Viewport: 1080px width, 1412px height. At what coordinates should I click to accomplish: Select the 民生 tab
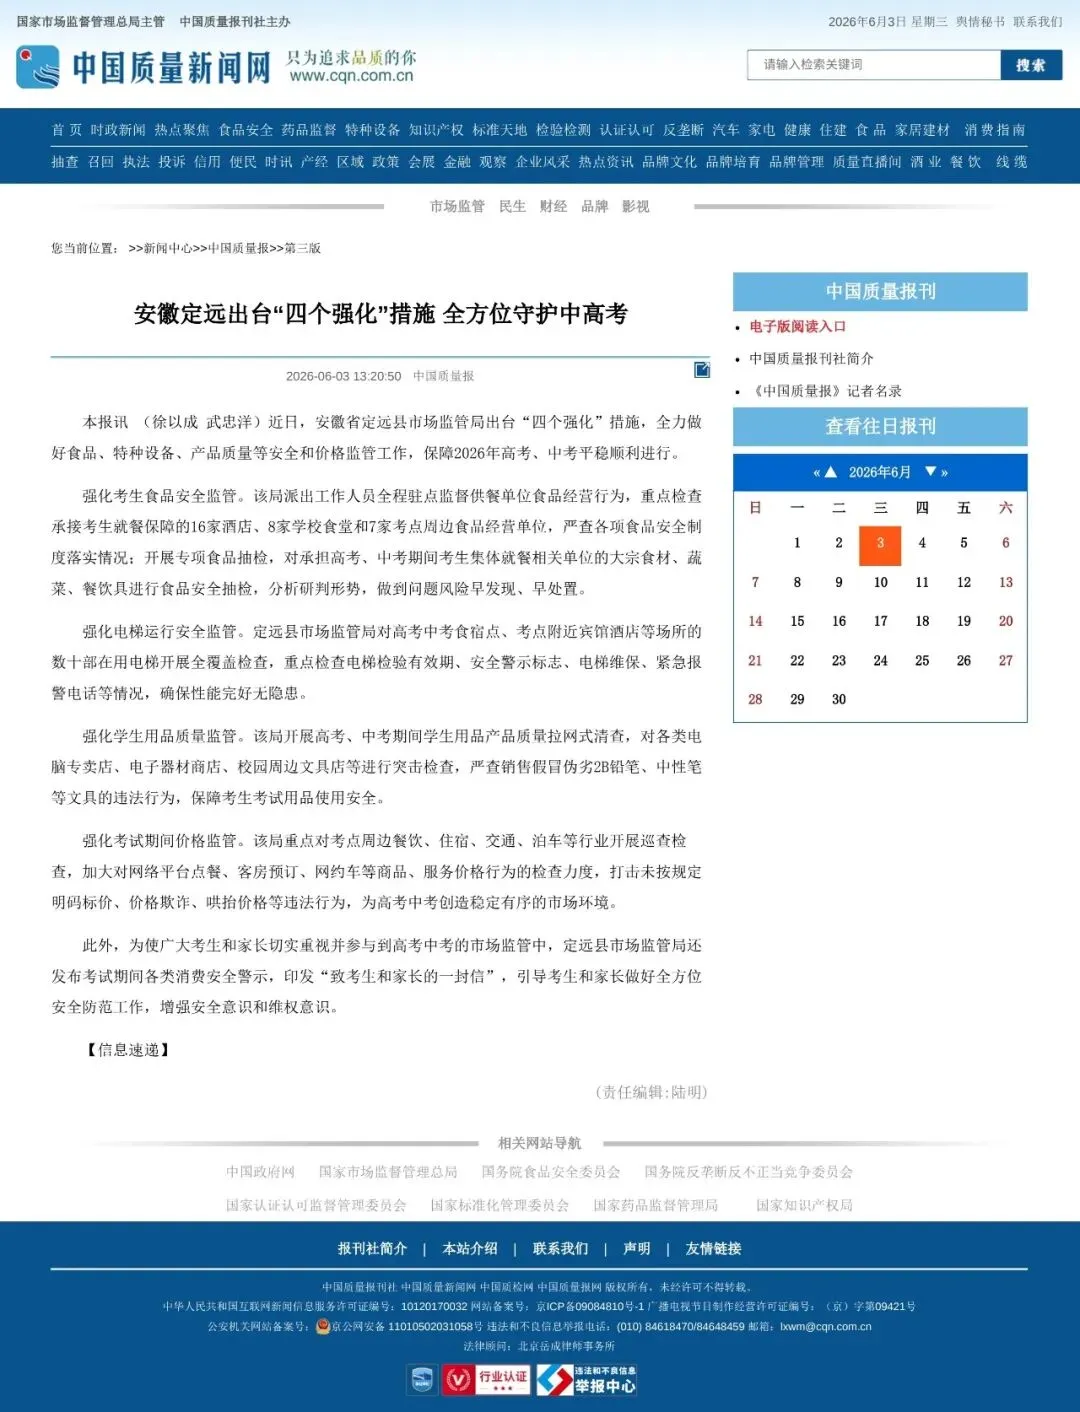[x=512, y=206]
